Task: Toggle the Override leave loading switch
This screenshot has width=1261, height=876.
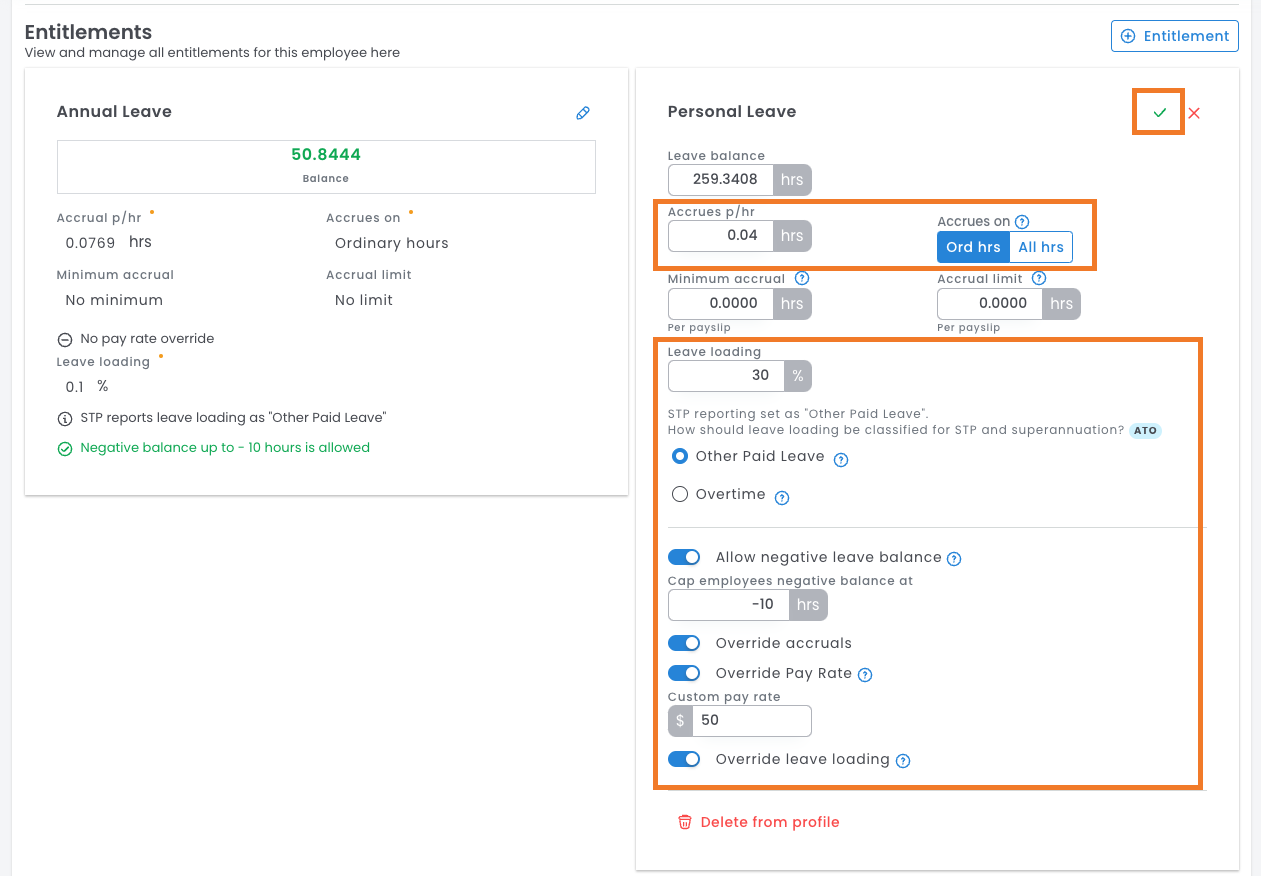Action: point(684,759)
